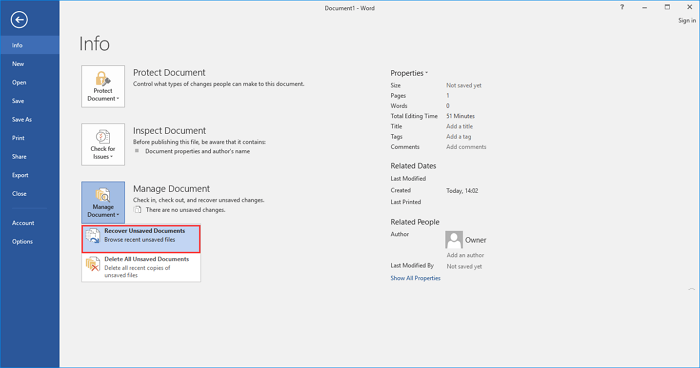Open Account settings
The width and height of the screenshot is (700, 368).
29,223
